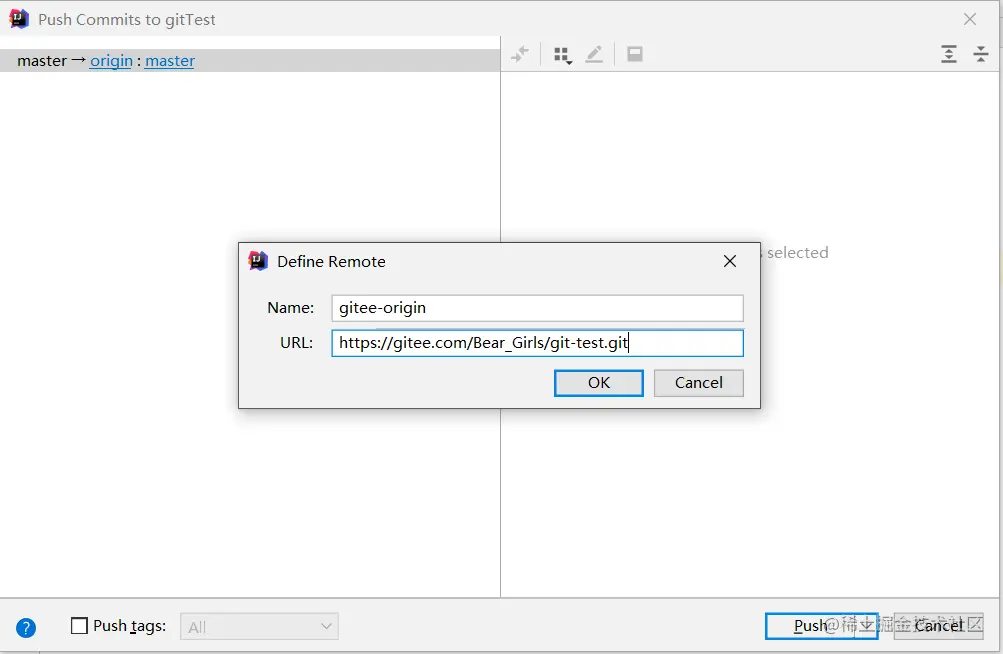Click the IntelliJ logo in Push Commits title
The height and width of the screenshot is (654, 1003).
point(19,19)
